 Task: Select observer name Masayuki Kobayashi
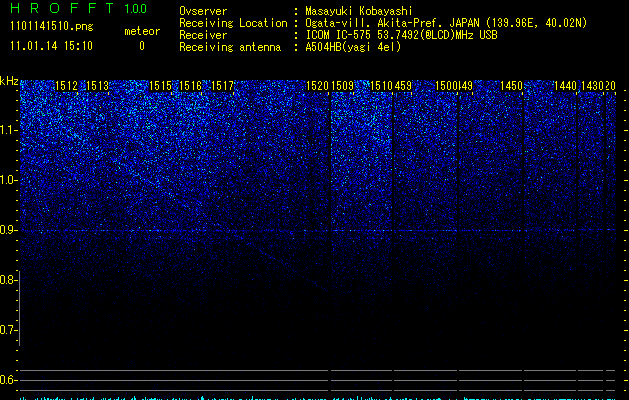tap(359, 11)
